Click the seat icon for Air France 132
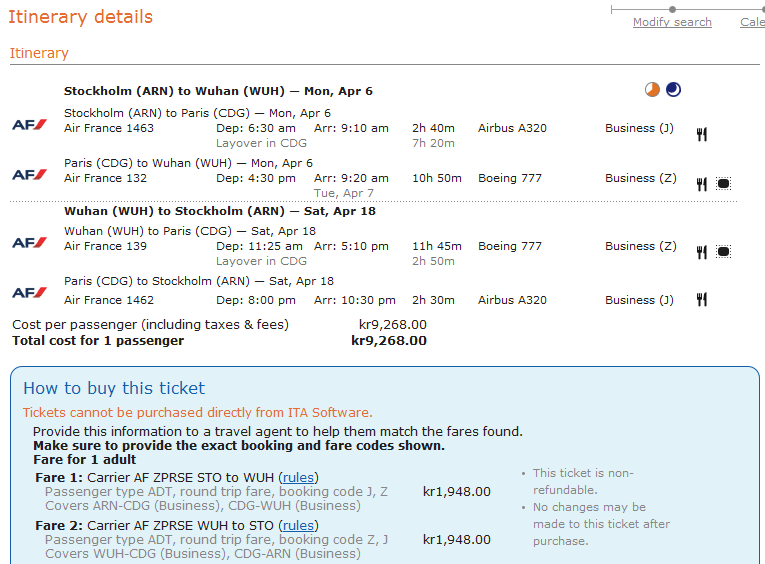Screen dimensions: 765x564 [x=723, y=184]
